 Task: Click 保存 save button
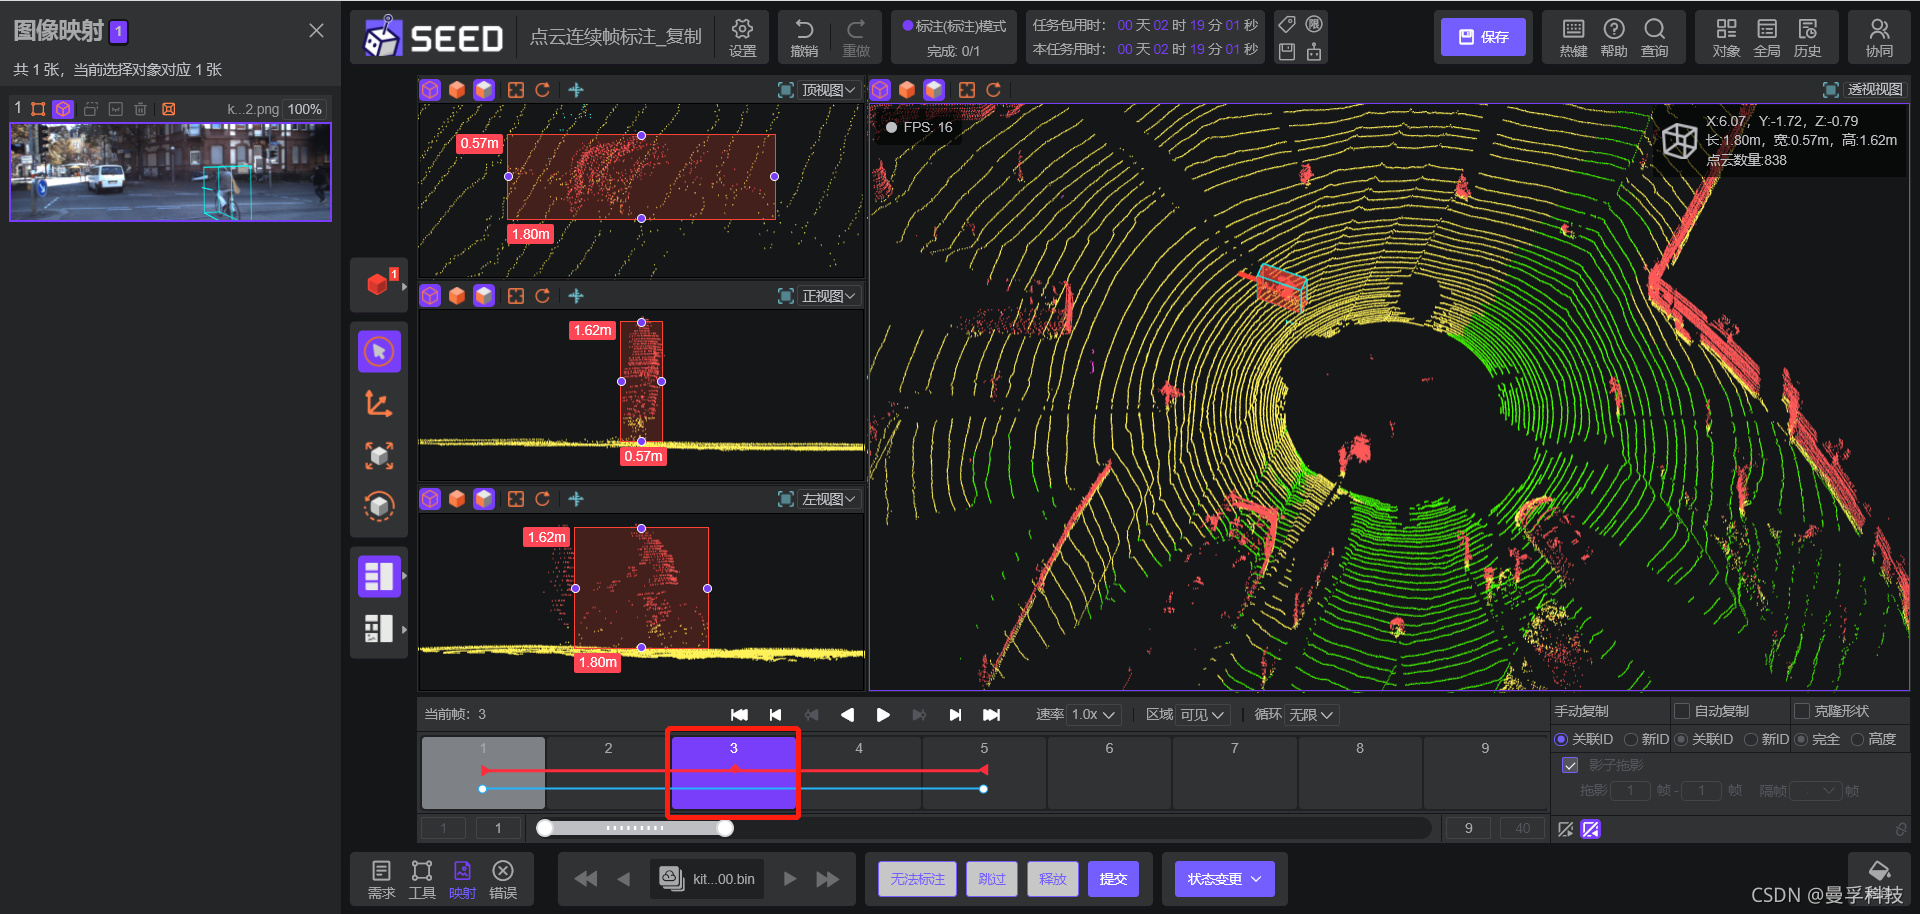point(1484,37)
